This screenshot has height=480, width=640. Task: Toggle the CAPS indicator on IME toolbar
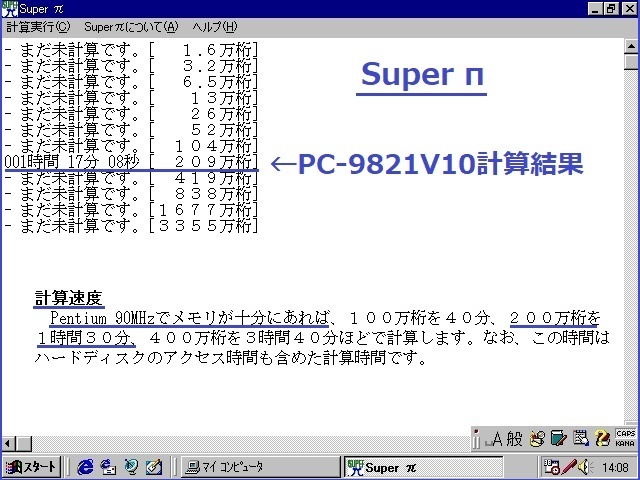(x=625, y=433)
